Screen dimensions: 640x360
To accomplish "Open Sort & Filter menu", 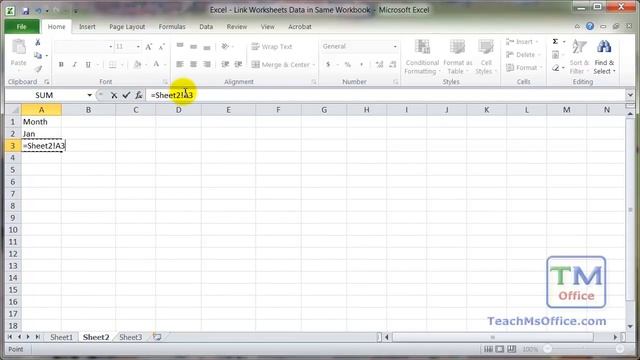I will tap(580, 57).
